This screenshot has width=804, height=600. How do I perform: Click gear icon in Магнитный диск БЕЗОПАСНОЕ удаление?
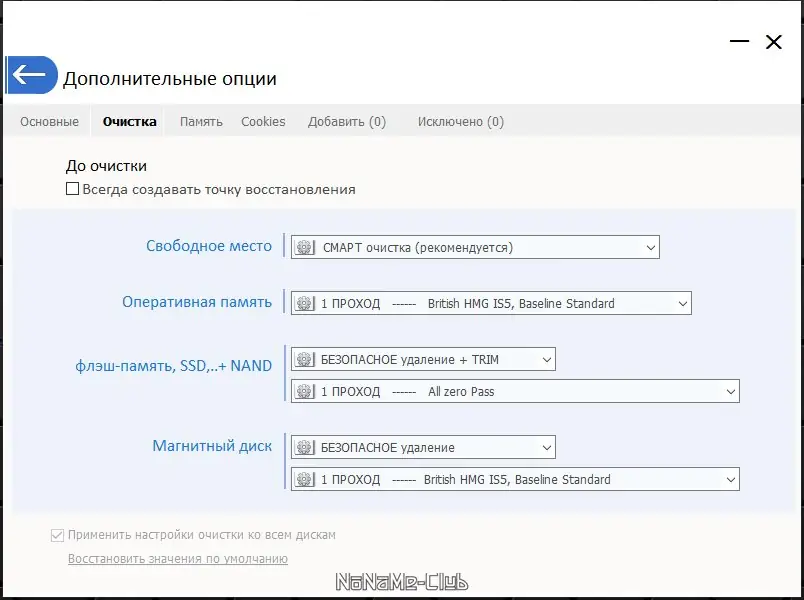[x=304, y=447]
